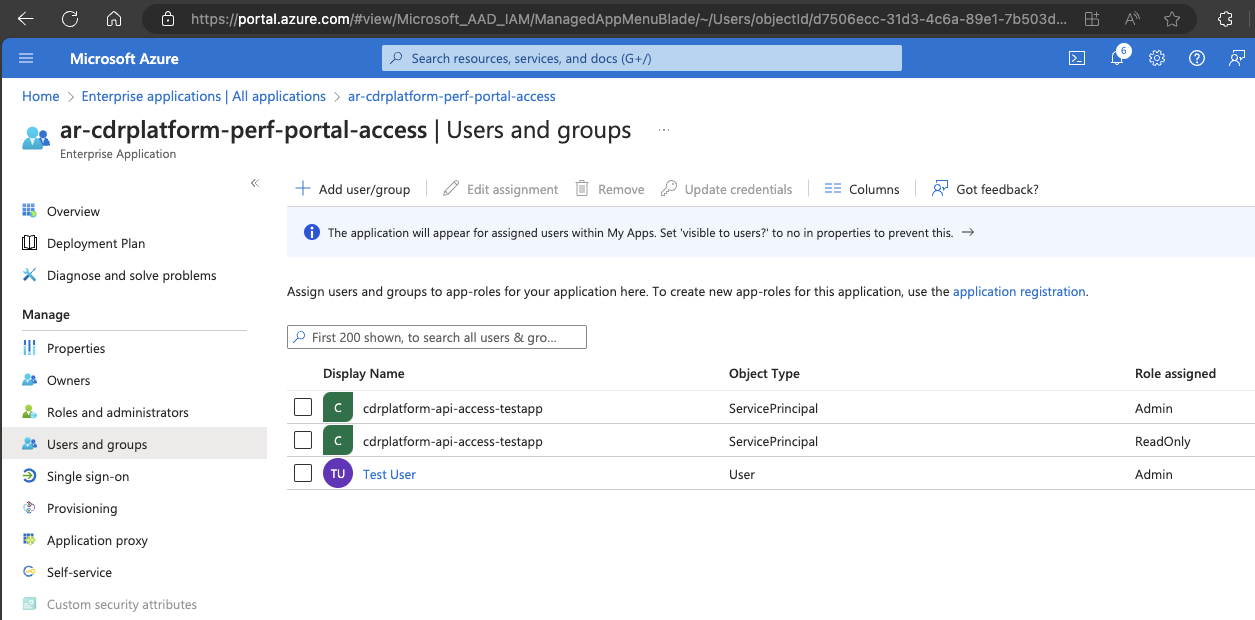Select the Test User row checkbox
Viewport: 1255px width, 620px height.
click(x=303, y=474)
